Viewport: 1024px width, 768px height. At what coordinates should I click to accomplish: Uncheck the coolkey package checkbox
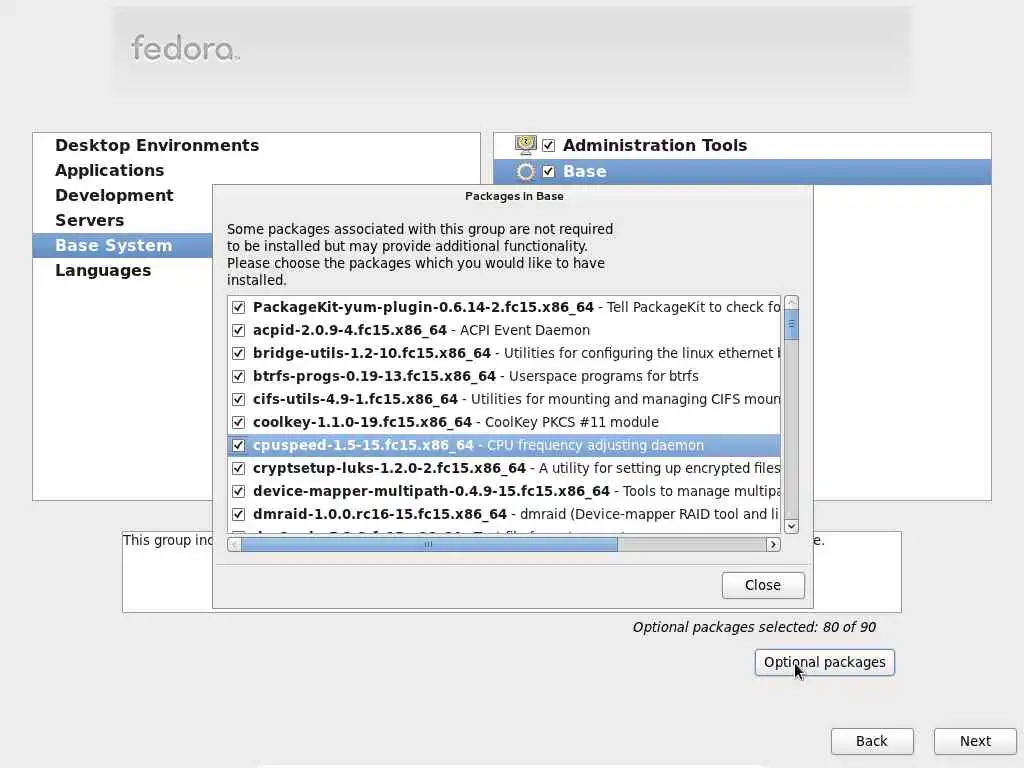238,423
